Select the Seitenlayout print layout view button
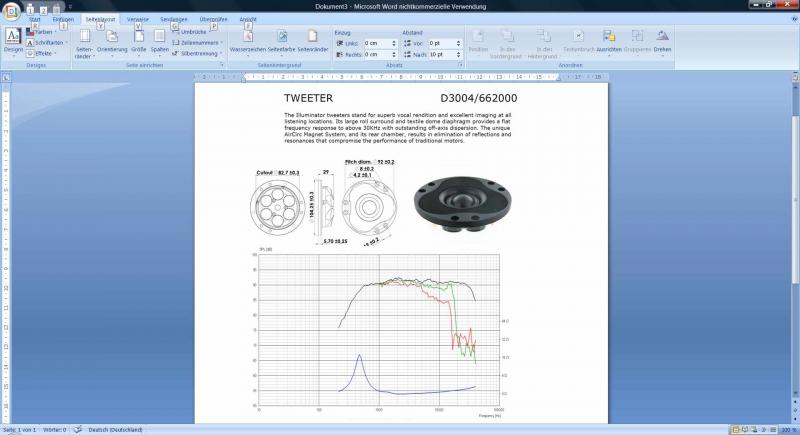 click(735, 430)
